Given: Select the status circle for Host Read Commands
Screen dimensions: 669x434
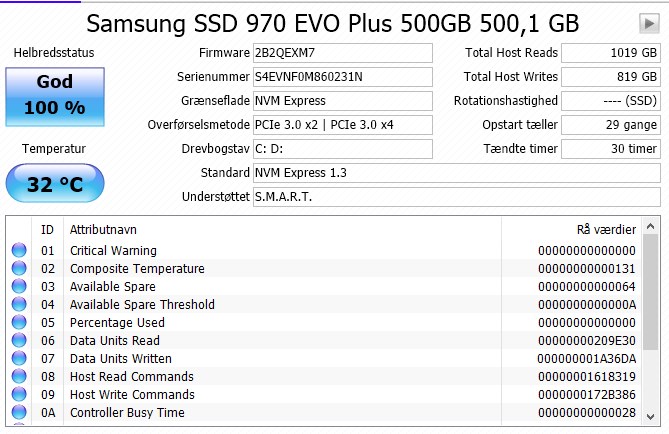Looking at the screenshot, I should pyautogui.click(x=19, y=376).
